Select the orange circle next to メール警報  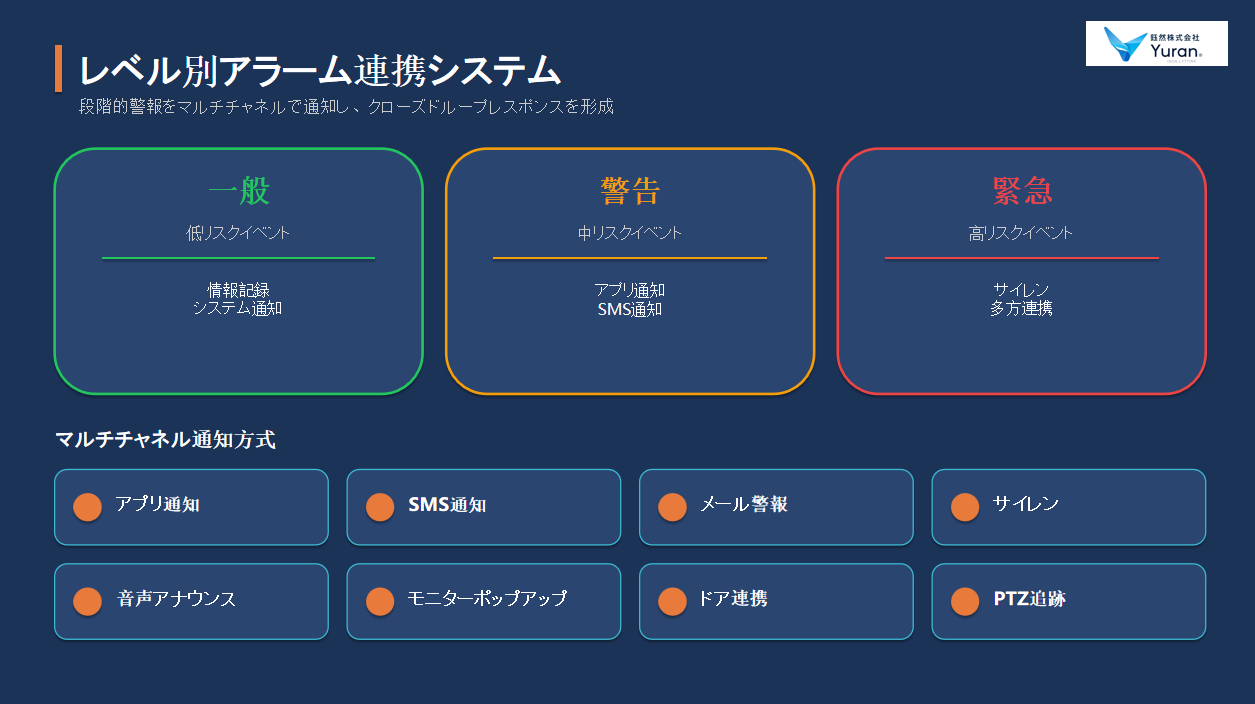[672, 507]
